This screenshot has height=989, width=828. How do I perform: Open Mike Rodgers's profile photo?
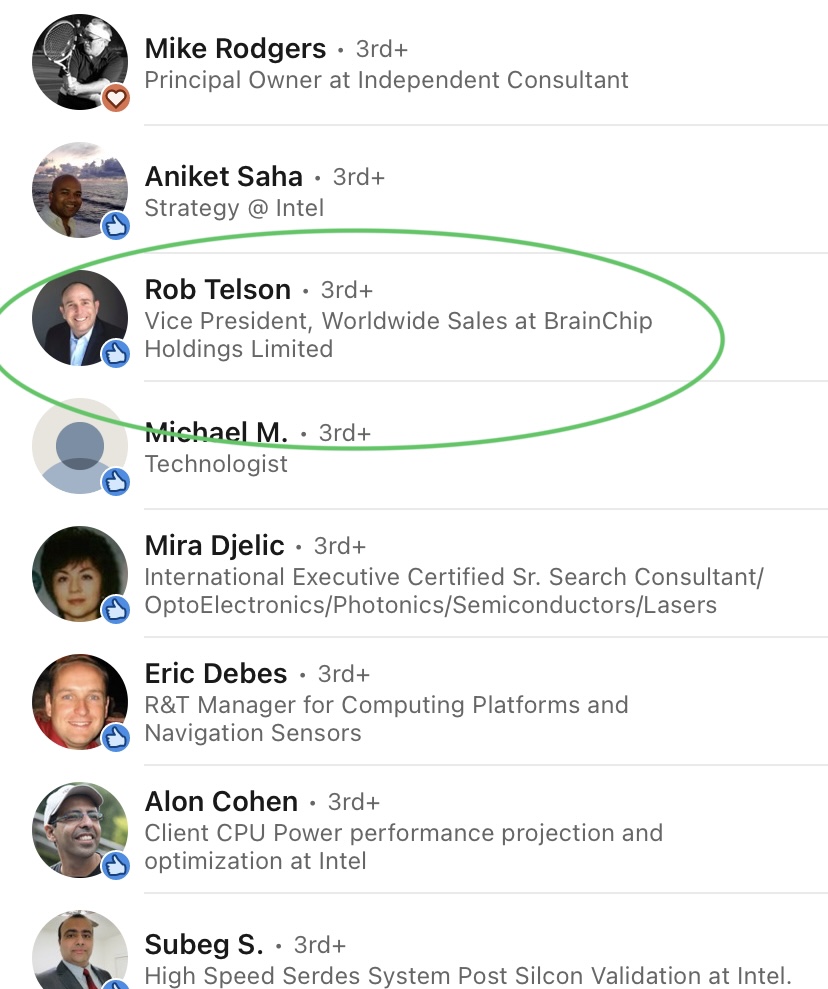click(x=78, y=60)
